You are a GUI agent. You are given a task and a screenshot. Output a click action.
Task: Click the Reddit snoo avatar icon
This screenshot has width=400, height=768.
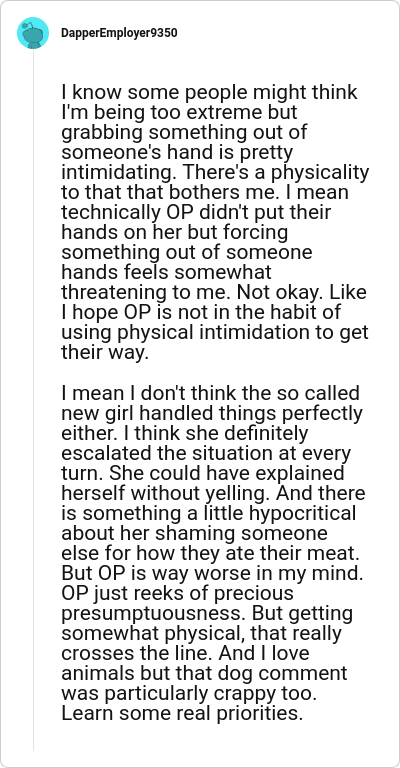33,33
